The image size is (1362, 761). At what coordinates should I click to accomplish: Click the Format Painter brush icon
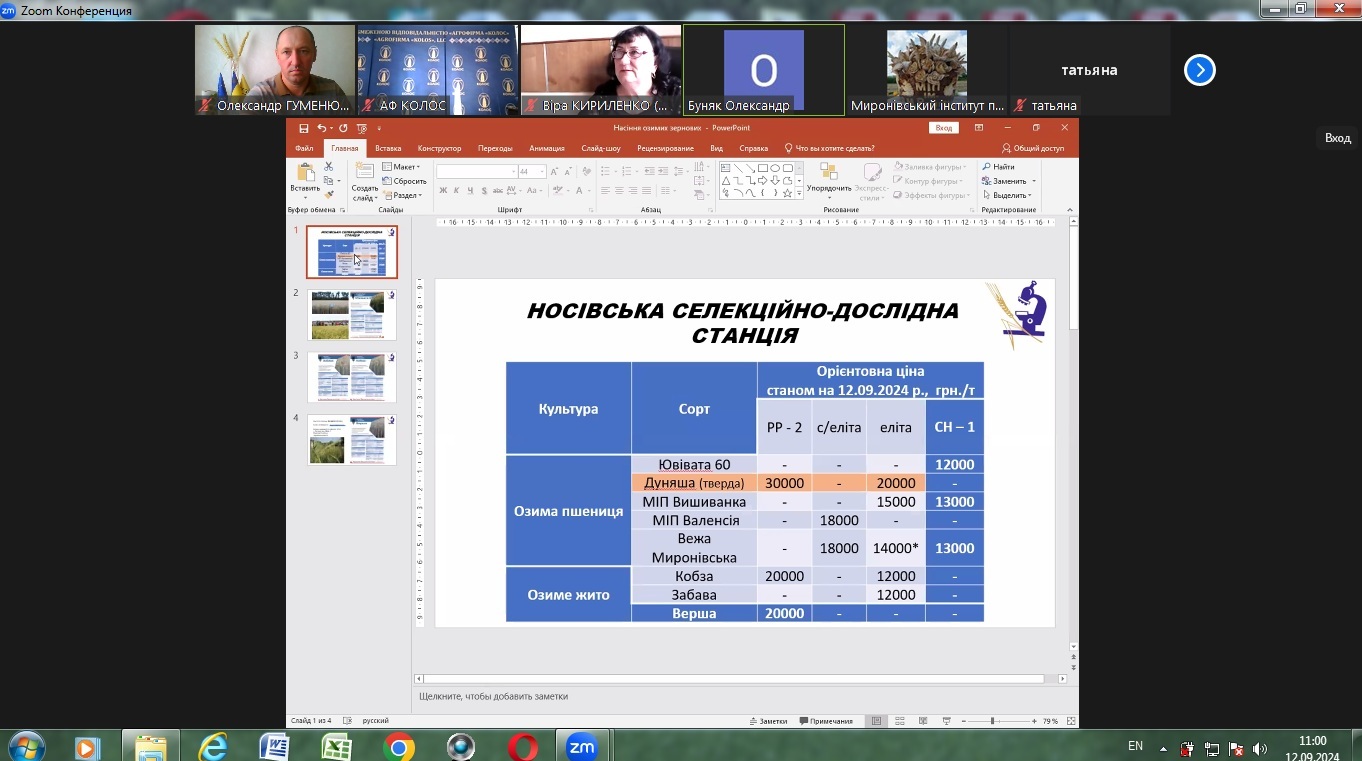tap(328, 194)
